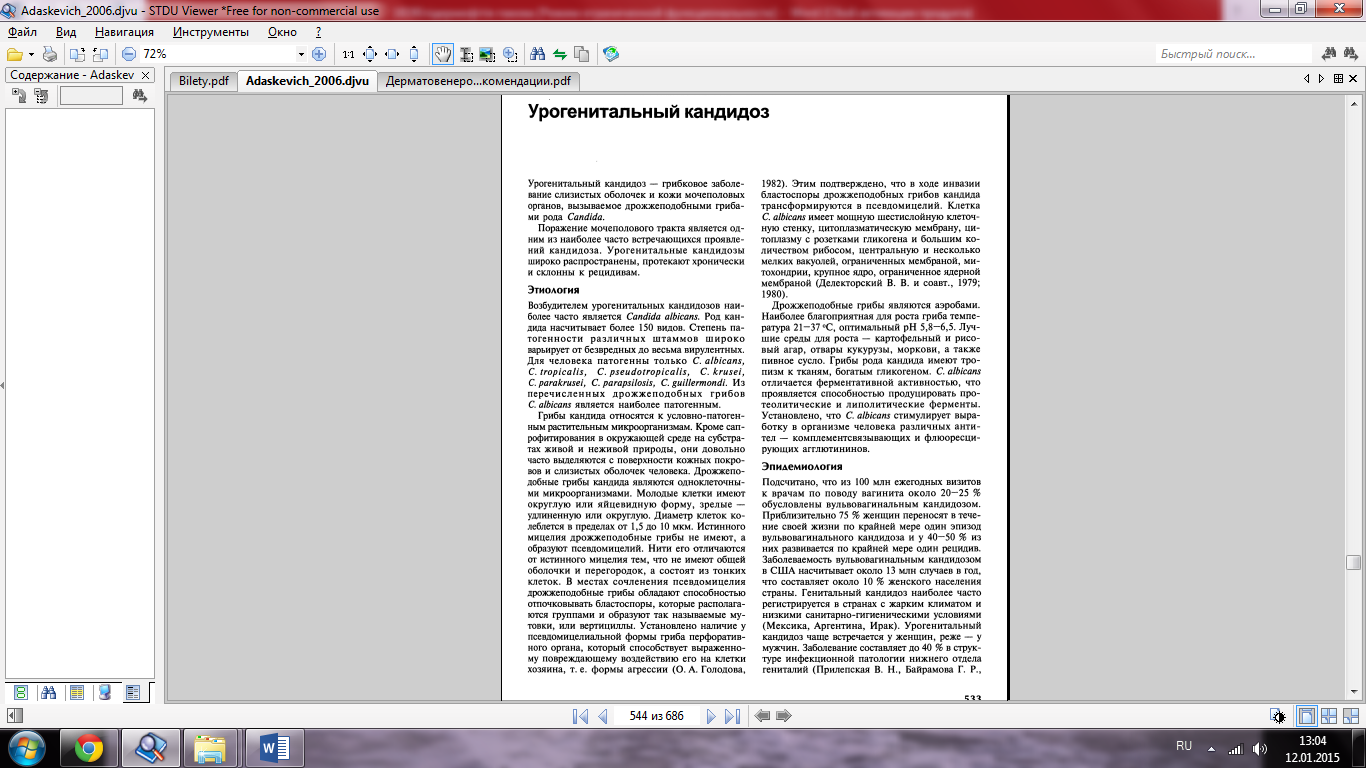The height and width of the screenshot is (768, 1366).
Task: Find next quick search result
Action: [x=1351, y=54]
